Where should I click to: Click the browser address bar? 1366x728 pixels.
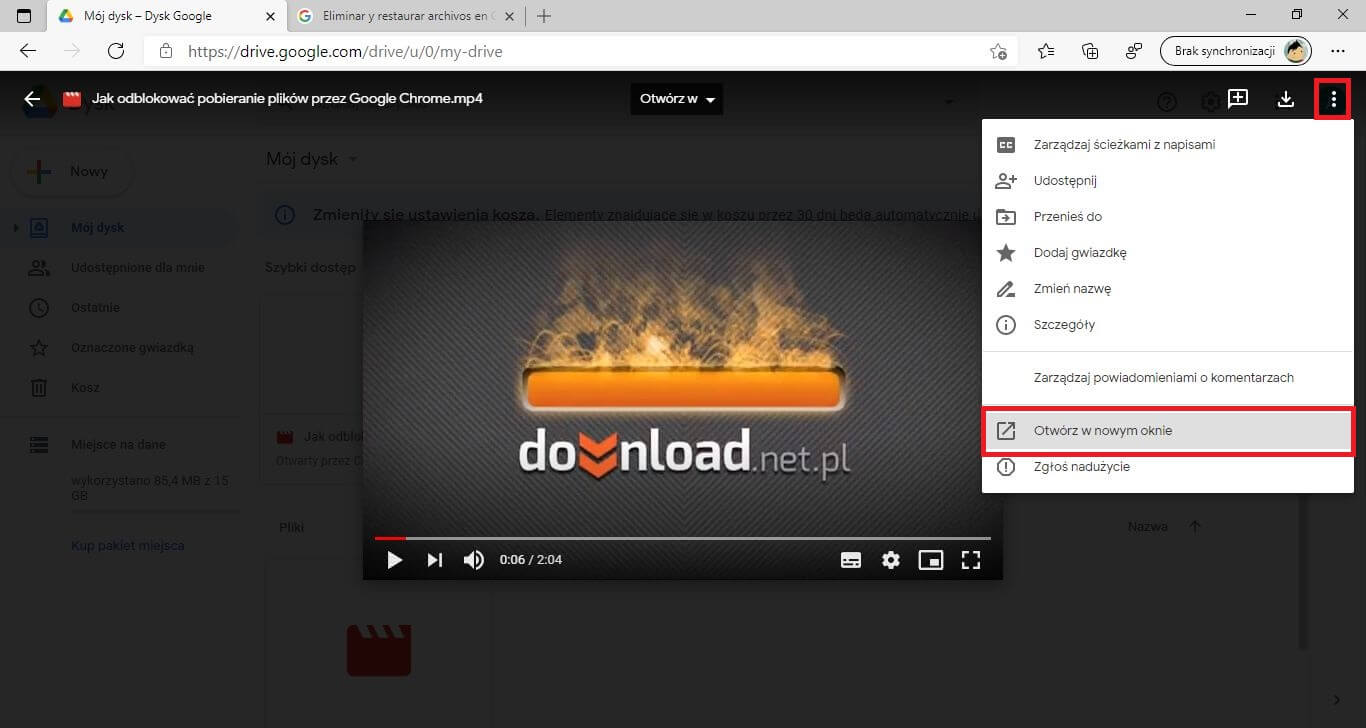pyautogui.click(x=580, y=51)
